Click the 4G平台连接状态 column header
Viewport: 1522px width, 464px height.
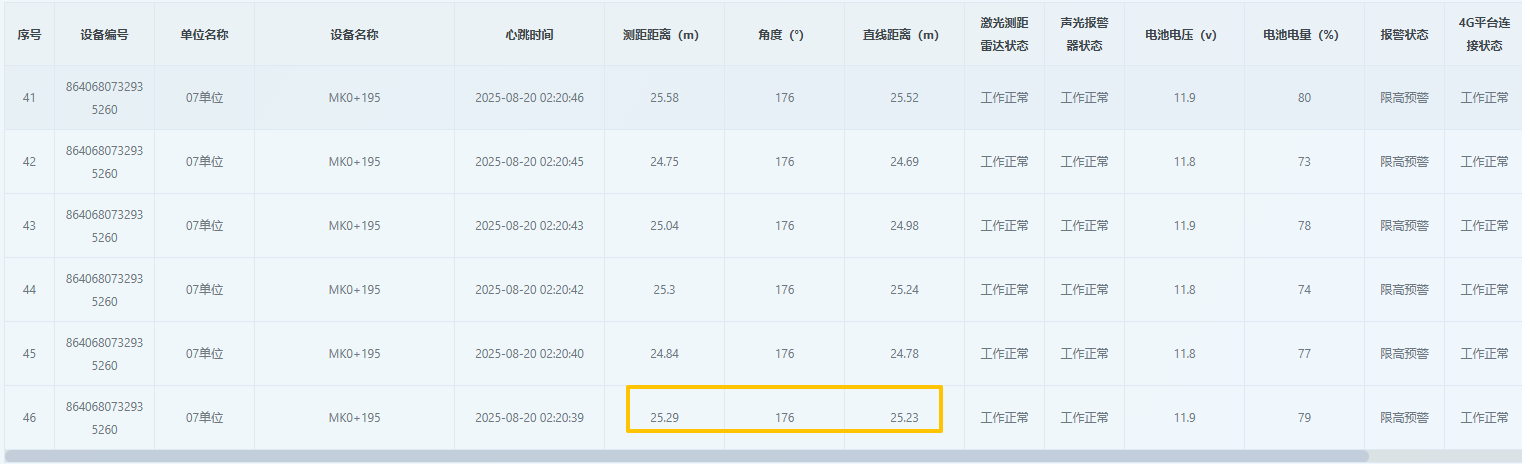coord(1484,34)
